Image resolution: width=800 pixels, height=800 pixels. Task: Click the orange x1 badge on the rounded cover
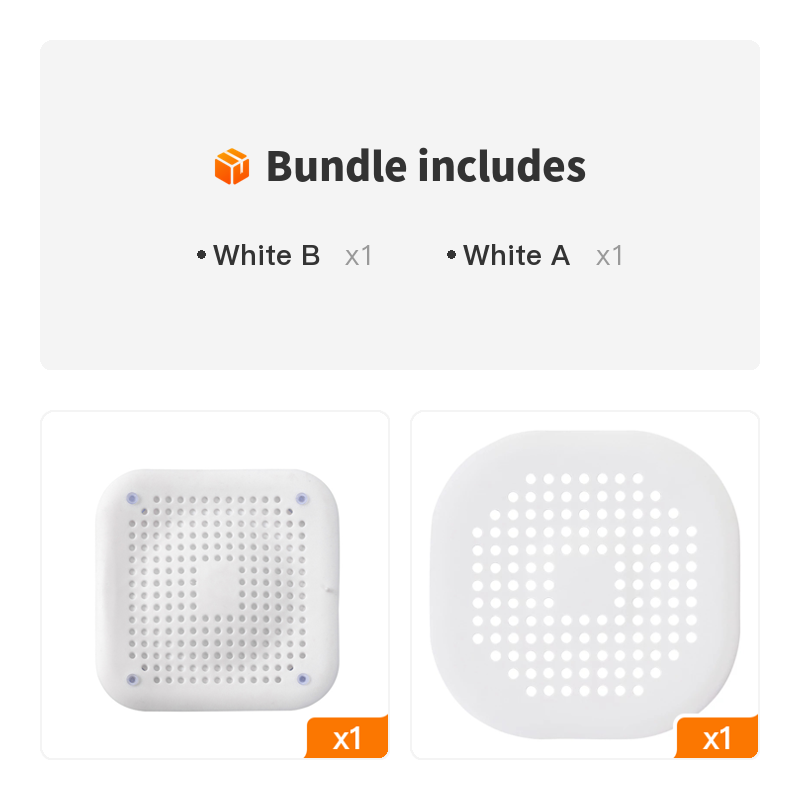[x=717, y=739]
